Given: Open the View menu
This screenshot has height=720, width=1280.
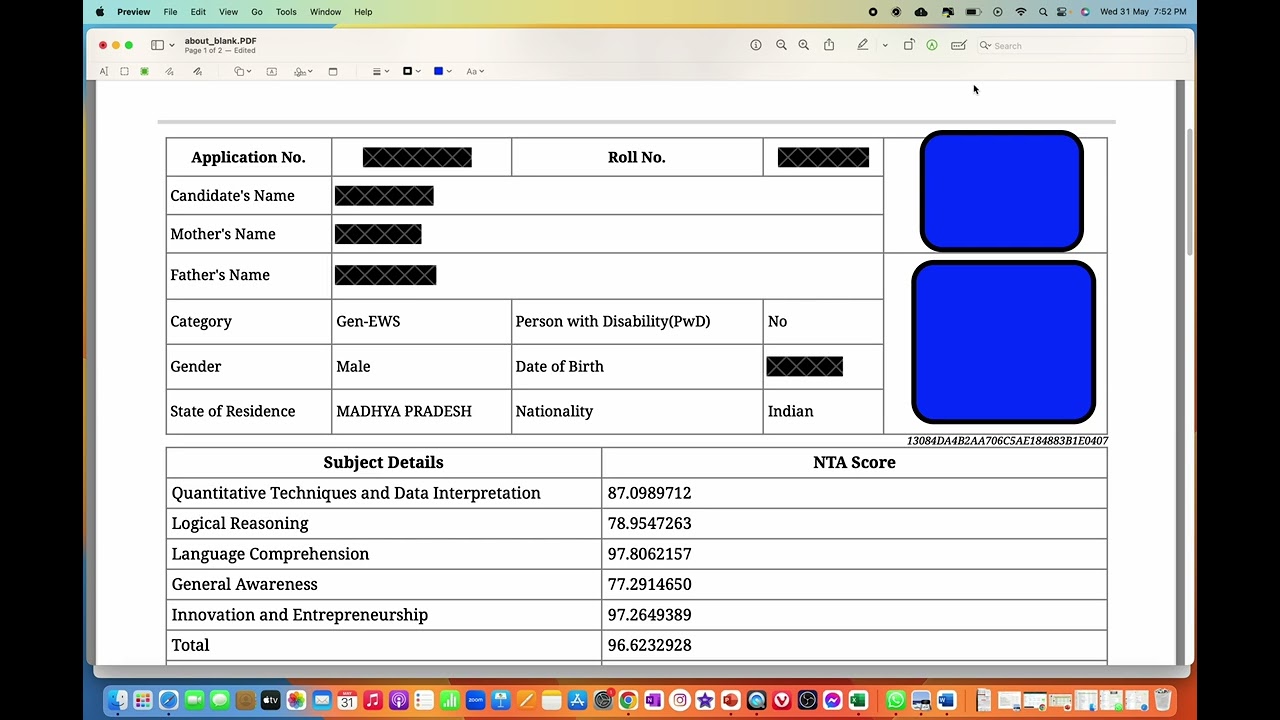Looking at the screenshot, I should point(228,12).
